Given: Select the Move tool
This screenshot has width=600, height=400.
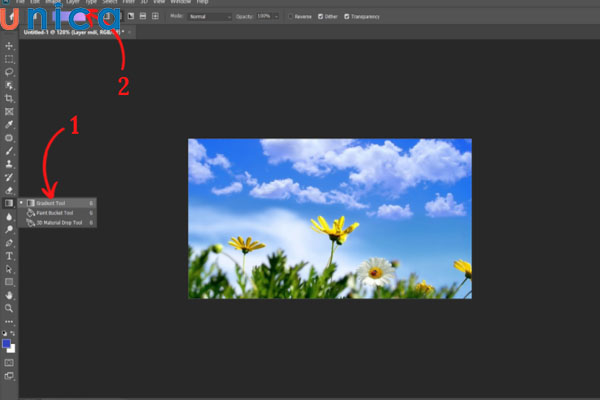Looking at the screenshot, I should coord(9,46).
